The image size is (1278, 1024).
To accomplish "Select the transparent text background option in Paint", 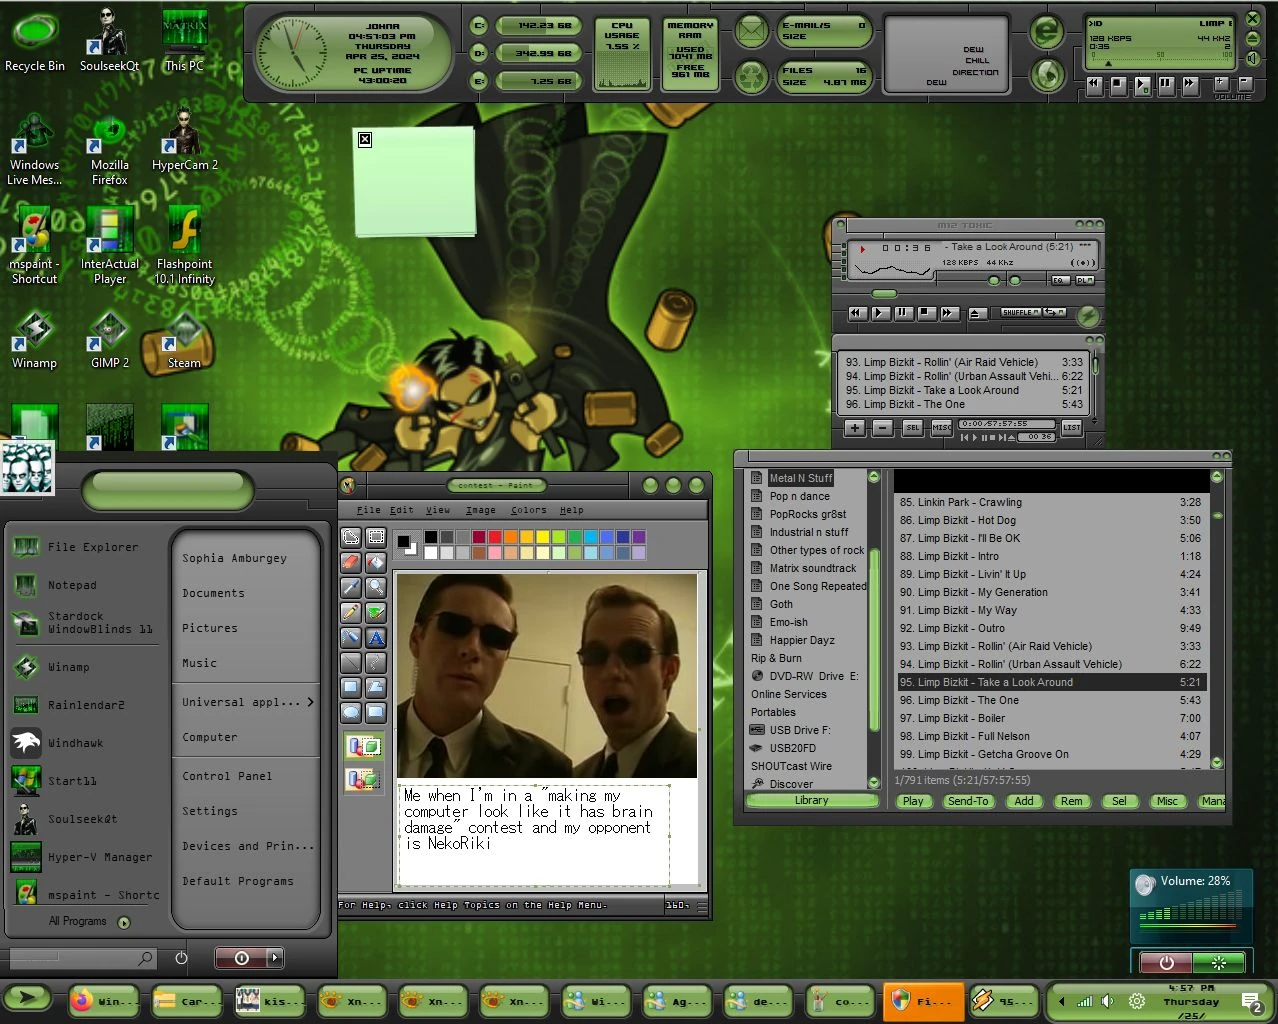I will [x=363, y=778].
